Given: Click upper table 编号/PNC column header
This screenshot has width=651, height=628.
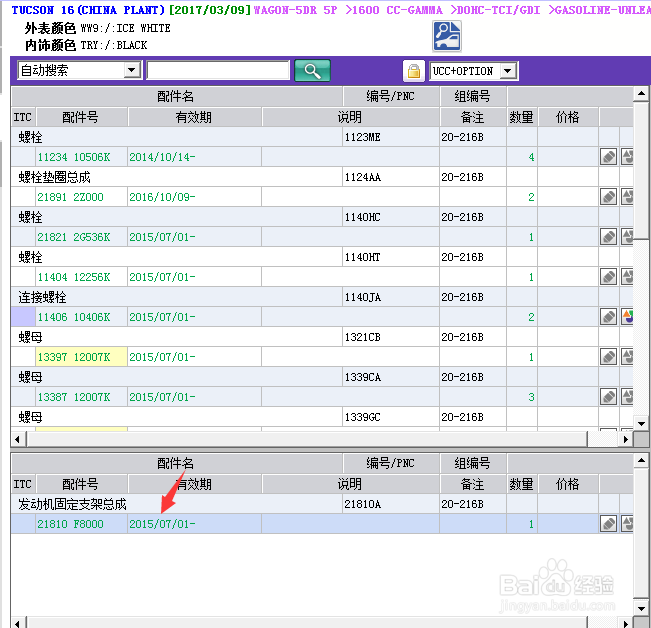Looking at the screenshot, I should [x=391, y=96].
